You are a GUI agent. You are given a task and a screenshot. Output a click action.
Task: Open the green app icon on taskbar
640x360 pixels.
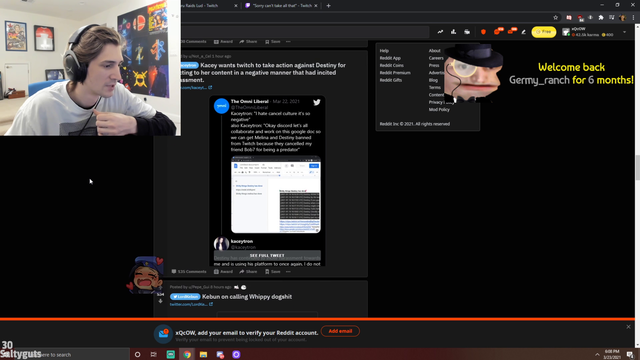[x=171, y=354]
